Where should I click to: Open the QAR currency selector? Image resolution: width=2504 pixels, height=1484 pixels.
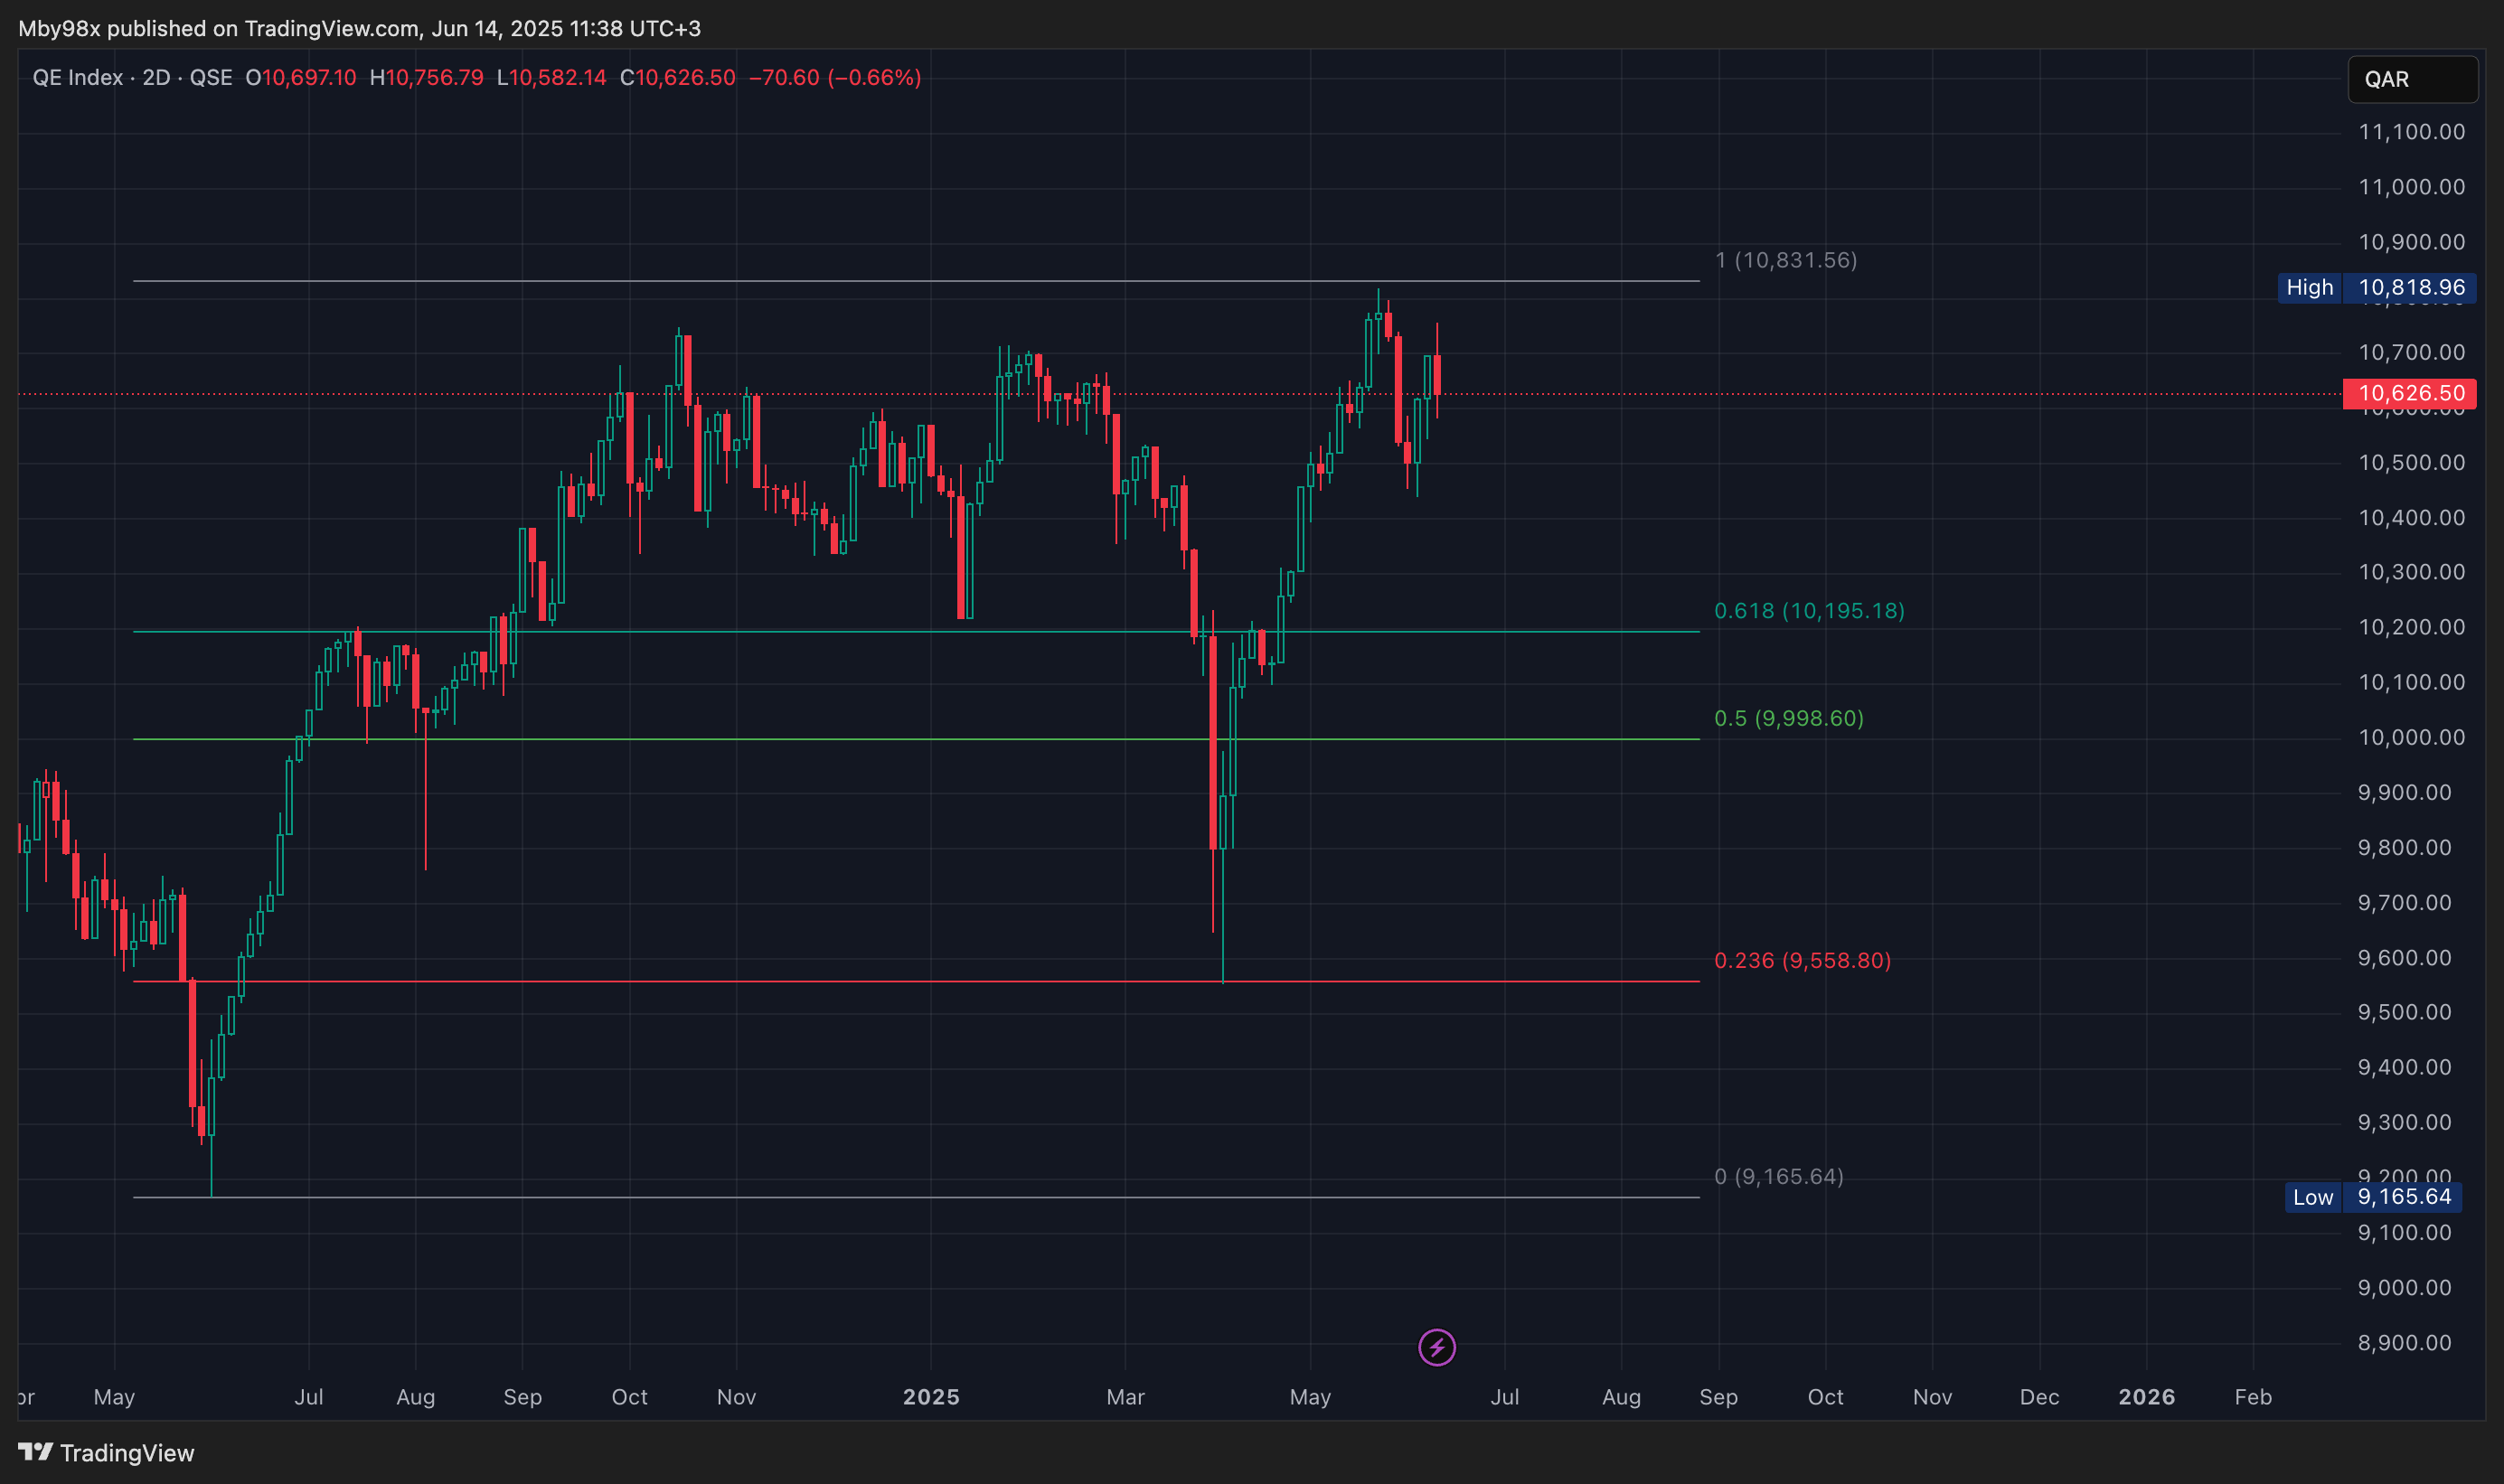pyautogui.click(x=2412, y=79)
